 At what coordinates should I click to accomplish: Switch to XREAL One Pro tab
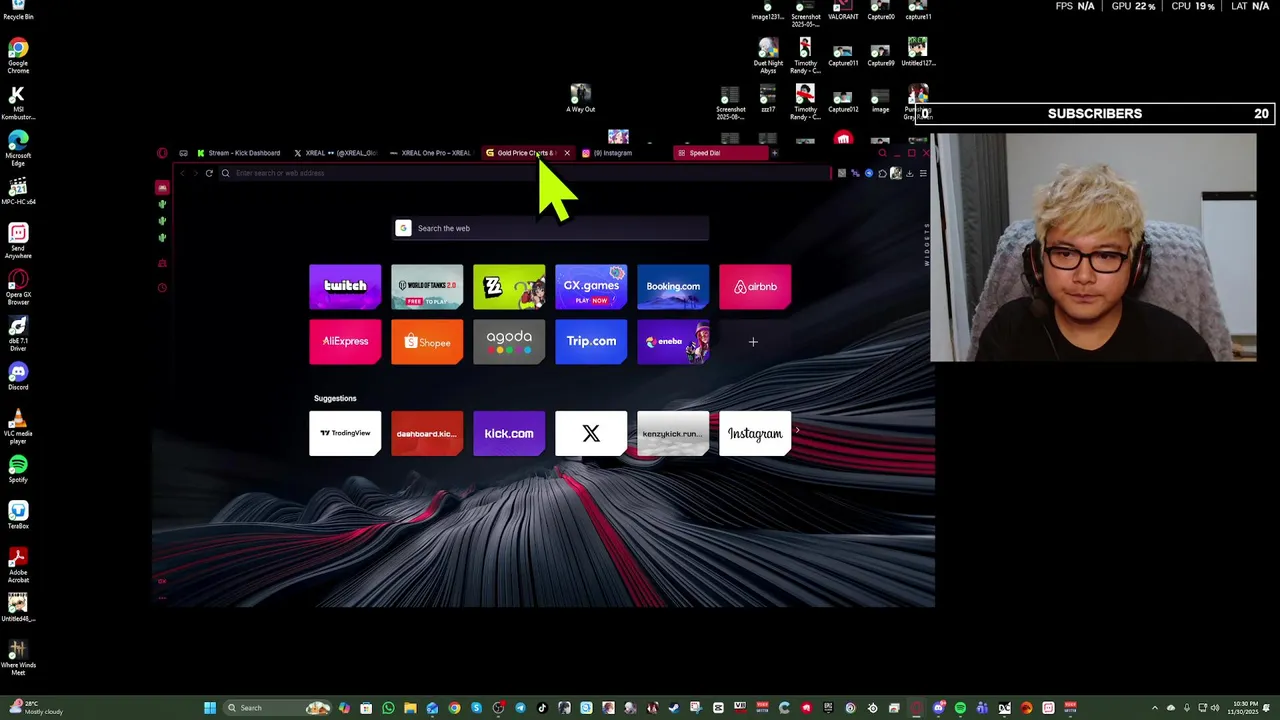431,153
